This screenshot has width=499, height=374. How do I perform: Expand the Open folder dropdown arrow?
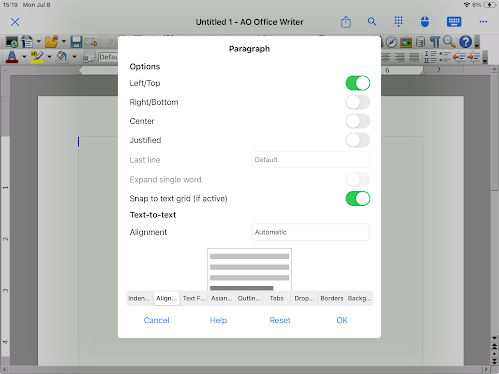(64, 42)
